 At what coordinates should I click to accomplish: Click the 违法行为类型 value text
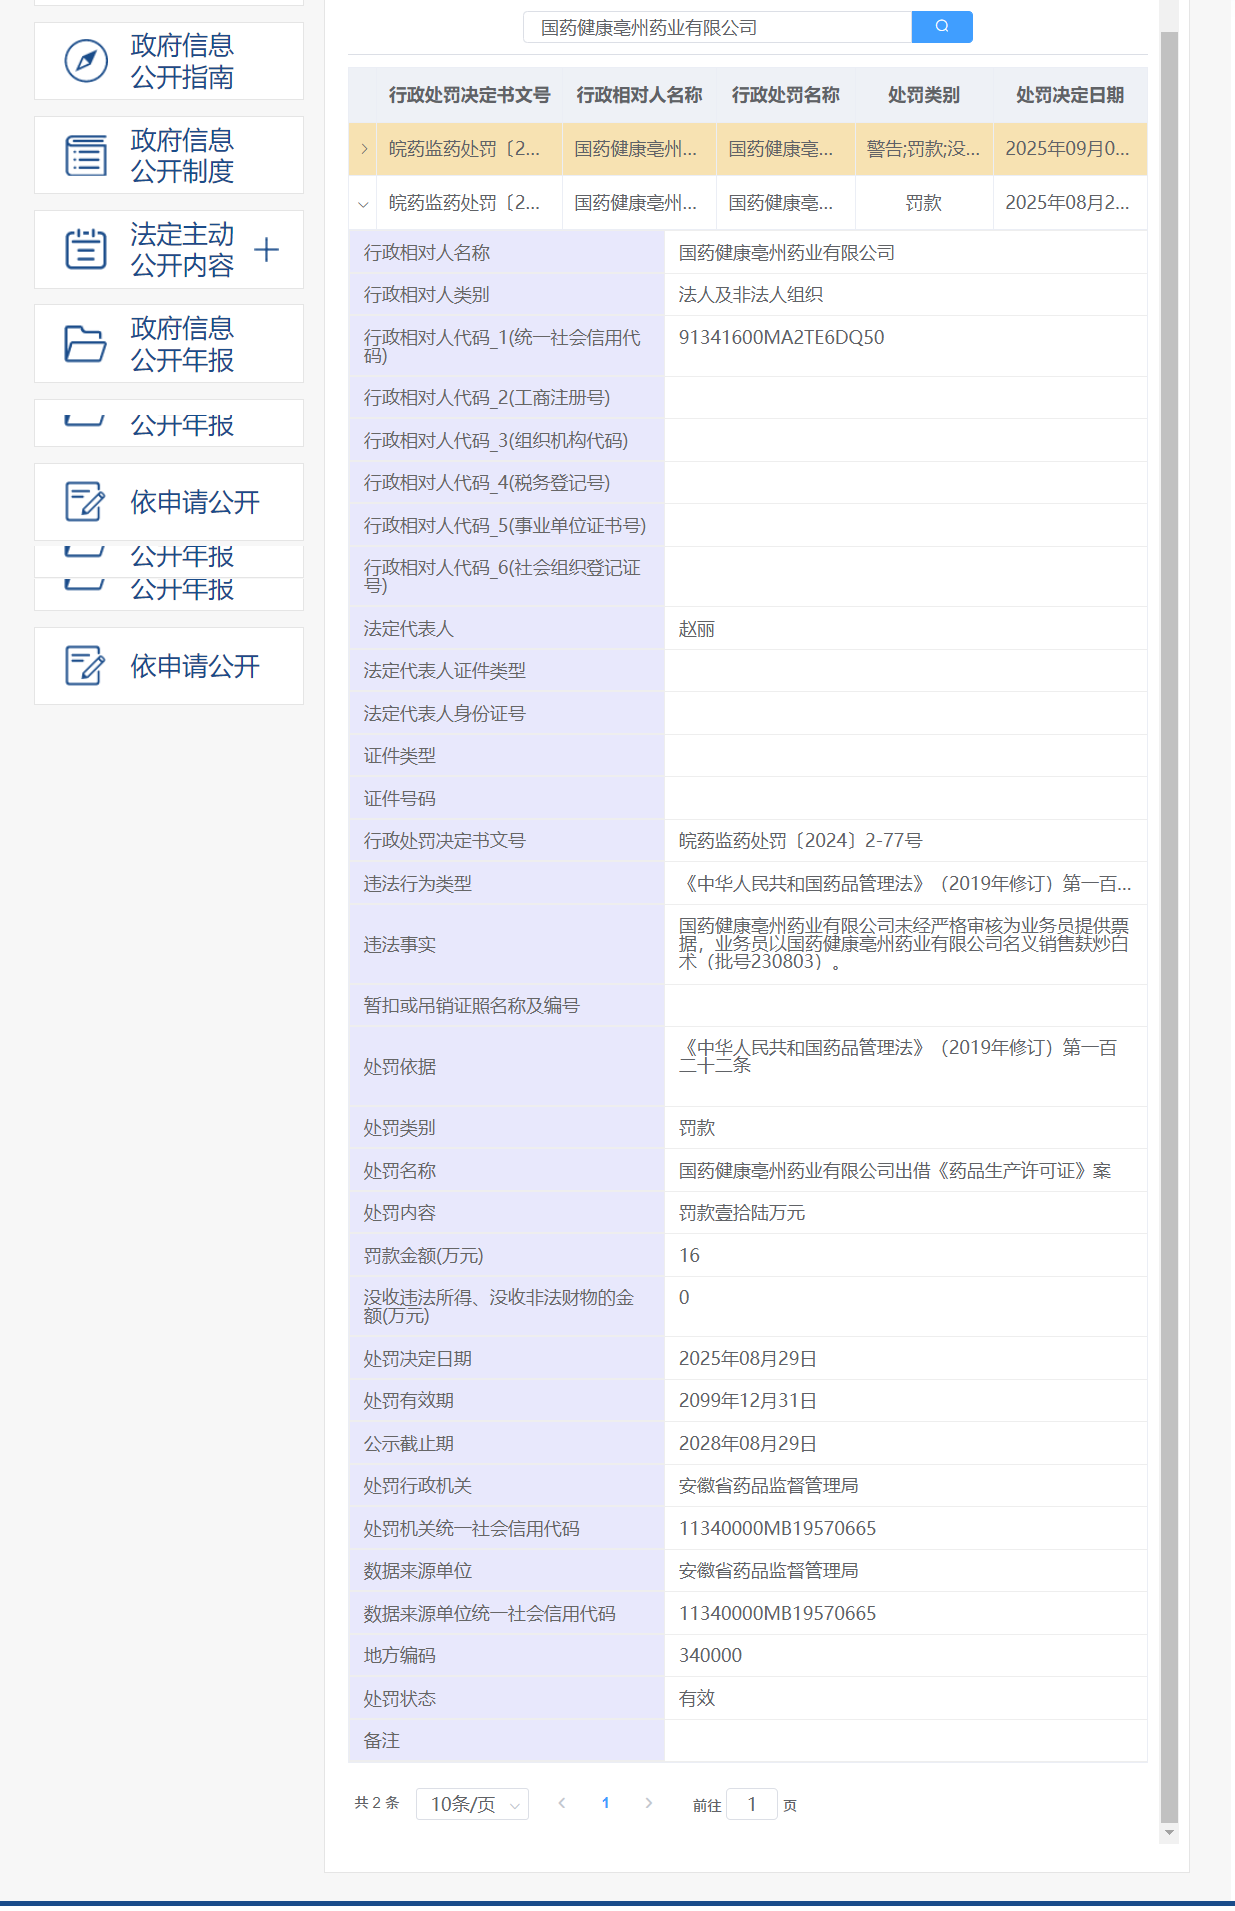(x=905, y=884)
